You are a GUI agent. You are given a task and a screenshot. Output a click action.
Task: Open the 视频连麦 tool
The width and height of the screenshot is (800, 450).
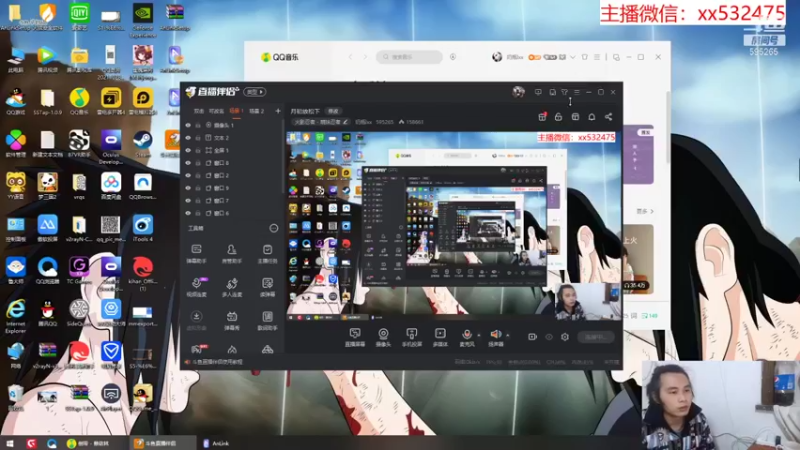pyautogui.click(x=196, y=287)
